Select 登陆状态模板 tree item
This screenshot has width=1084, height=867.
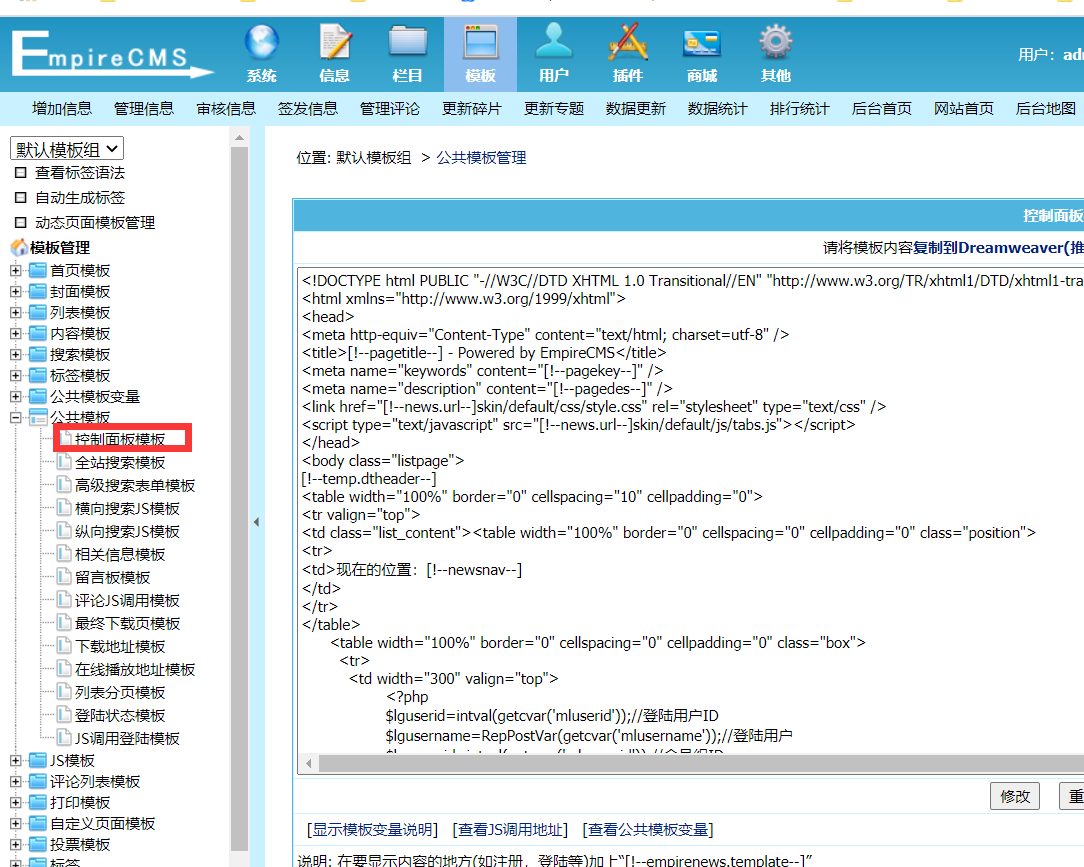(120, 715)
